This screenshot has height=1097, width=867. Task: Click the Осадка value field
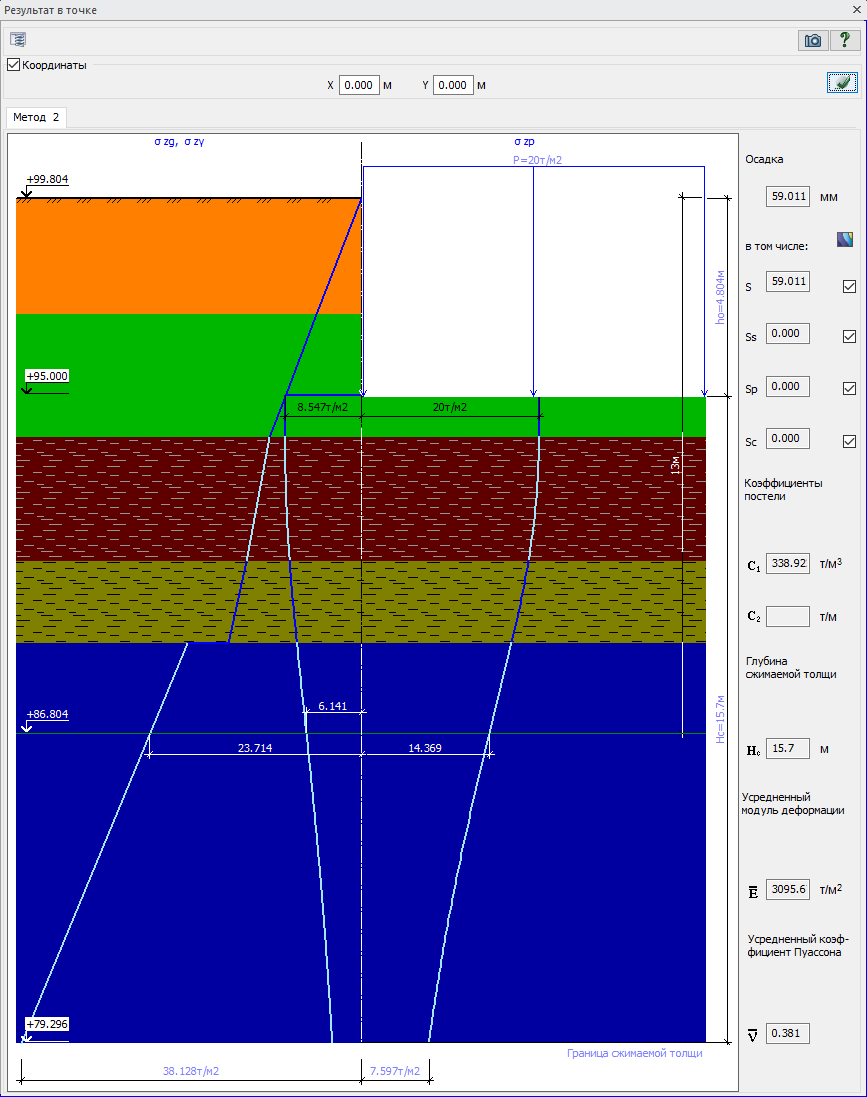click(x=787, y=196)
